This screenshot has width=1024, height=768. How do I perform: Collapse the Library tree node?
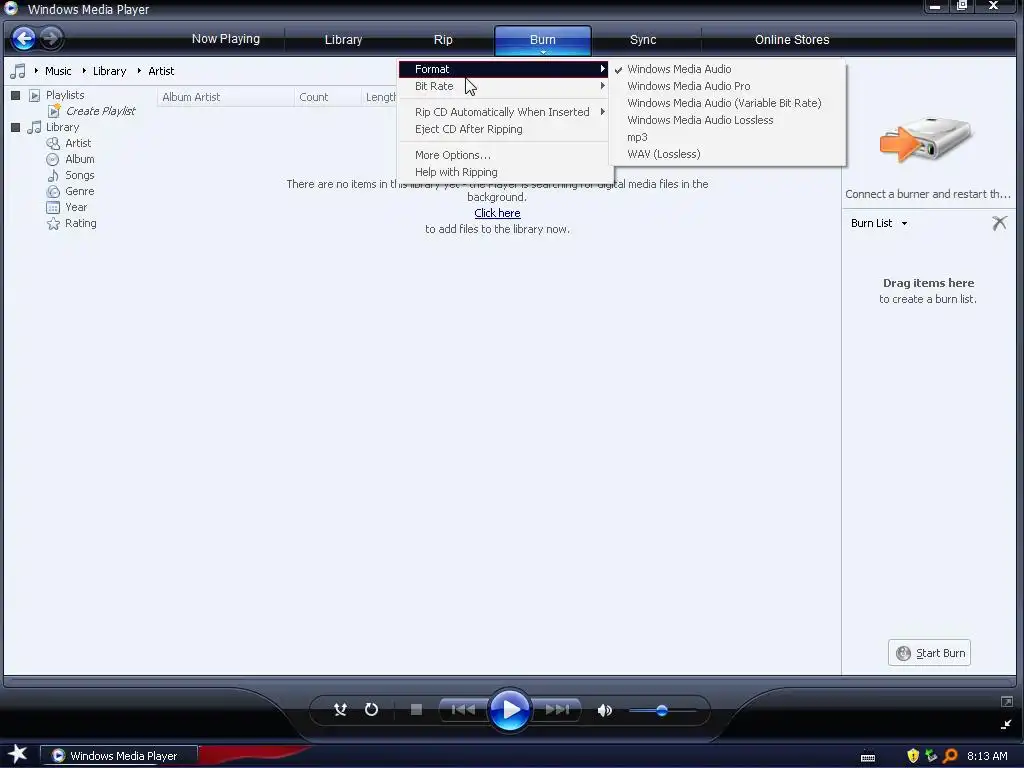pos(16,127)
